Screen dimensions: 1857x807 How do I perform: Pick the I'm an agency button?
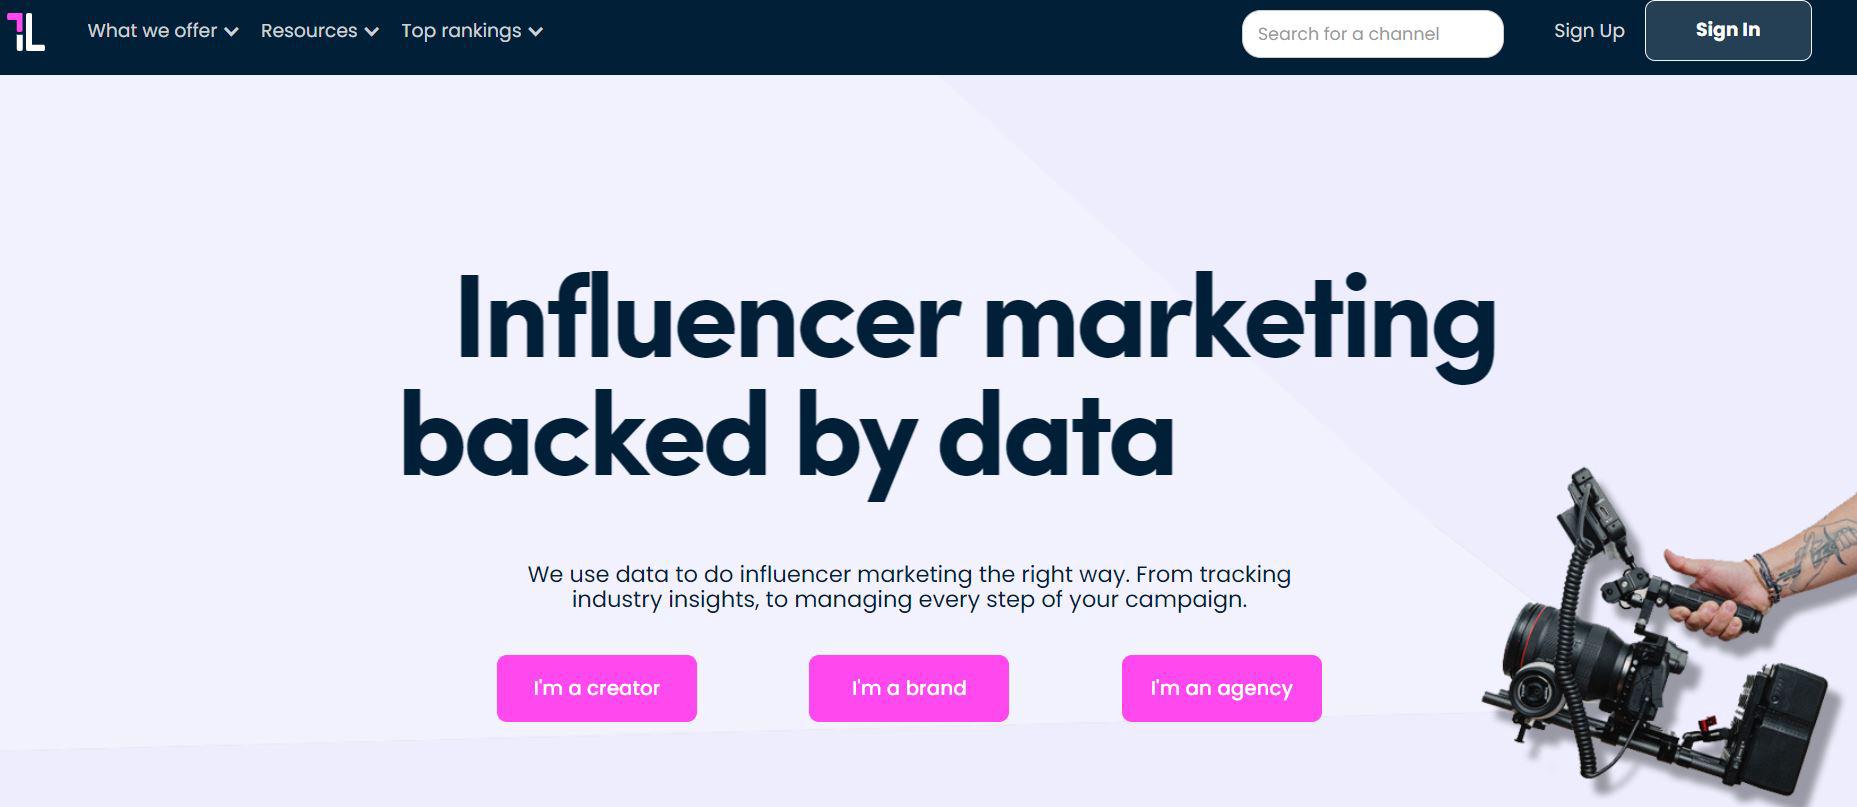(1221, 688)
